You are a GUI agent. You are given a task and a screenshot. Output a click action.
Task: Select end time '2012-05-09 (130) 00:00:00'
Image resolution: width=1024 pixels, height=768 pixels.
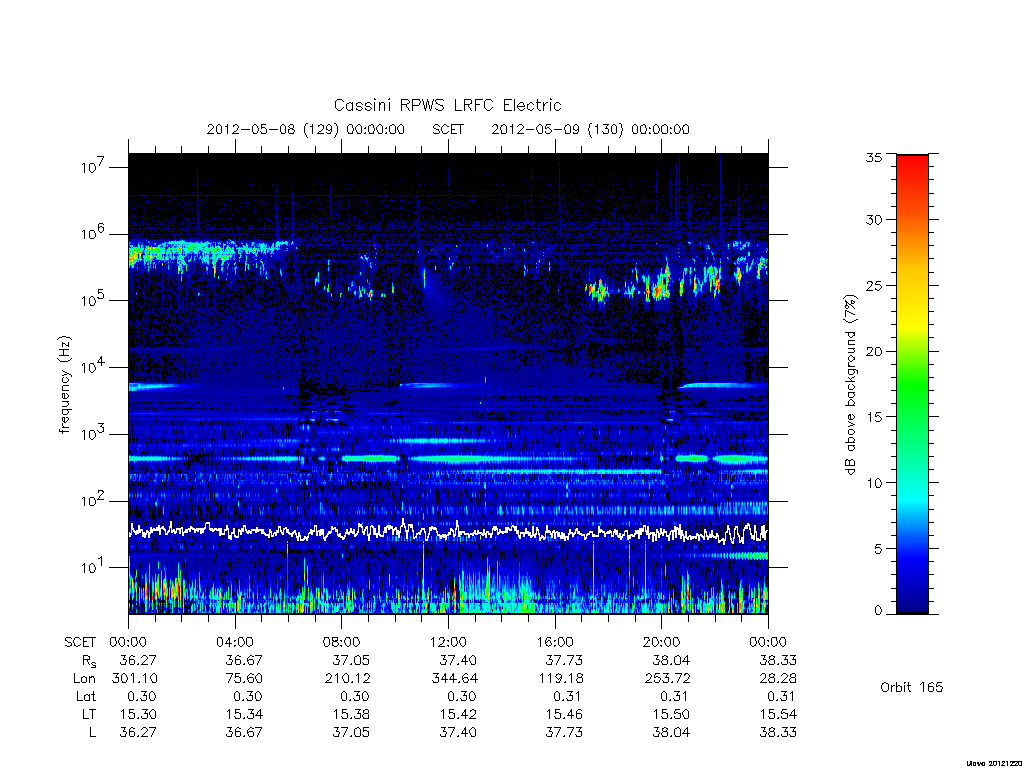(x=590, y=129)
